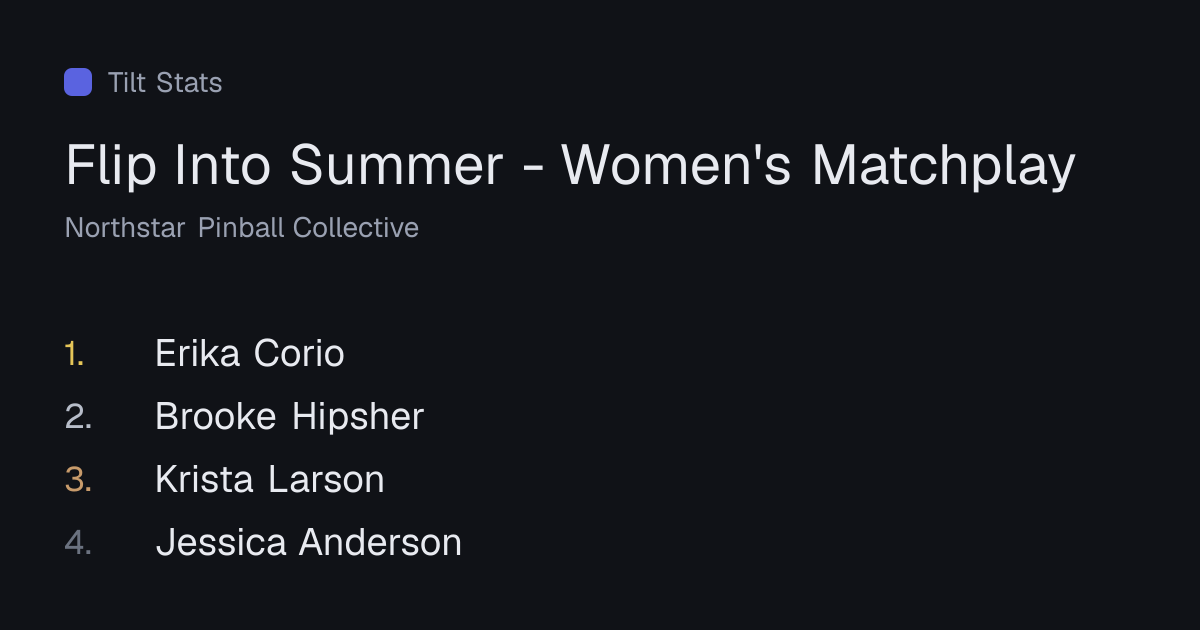Image resolution: width=1200 pixels, height=630 pixels.
Task: Click the words Flip Into Summer in the title
Action: click(x=284, y=166)
